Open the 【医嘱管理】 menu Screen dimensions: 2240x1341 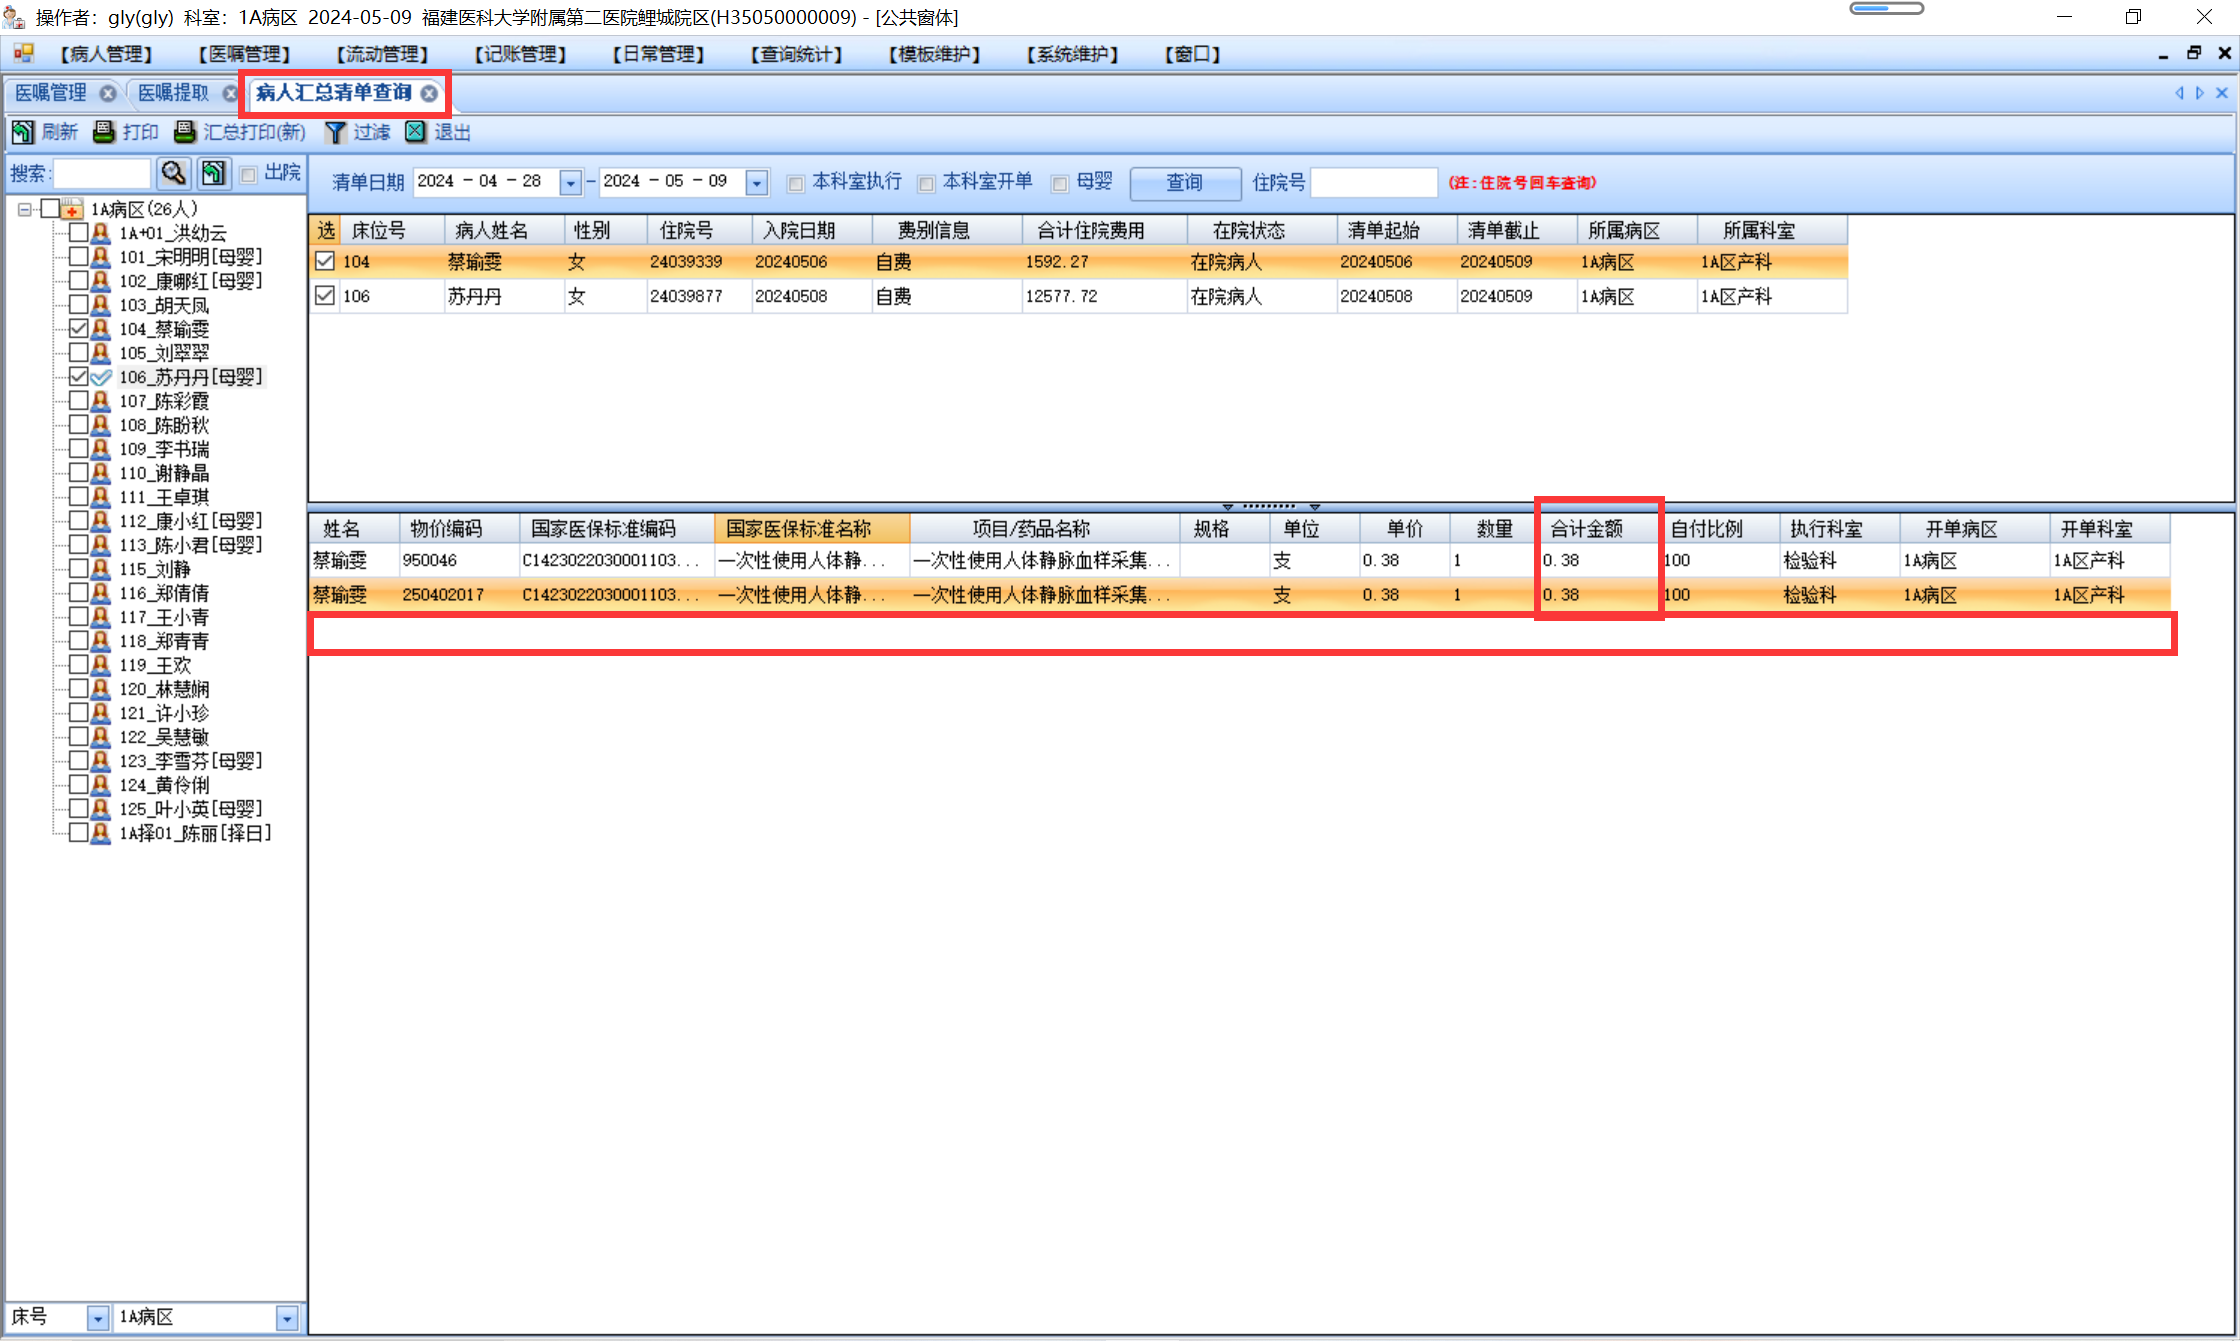click(244, 54)
